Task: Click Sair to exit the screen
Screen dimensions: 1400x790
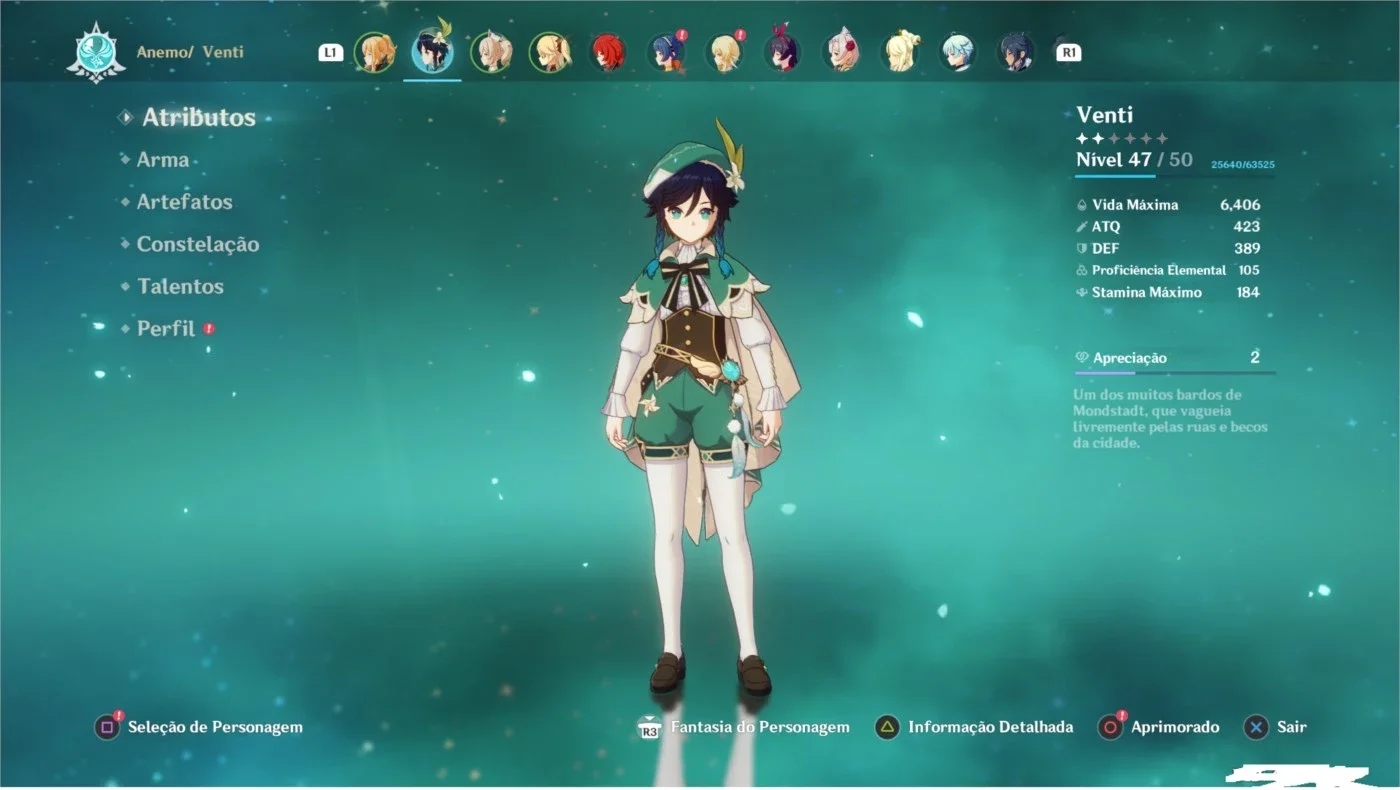Action: [x=1292, y=727]
